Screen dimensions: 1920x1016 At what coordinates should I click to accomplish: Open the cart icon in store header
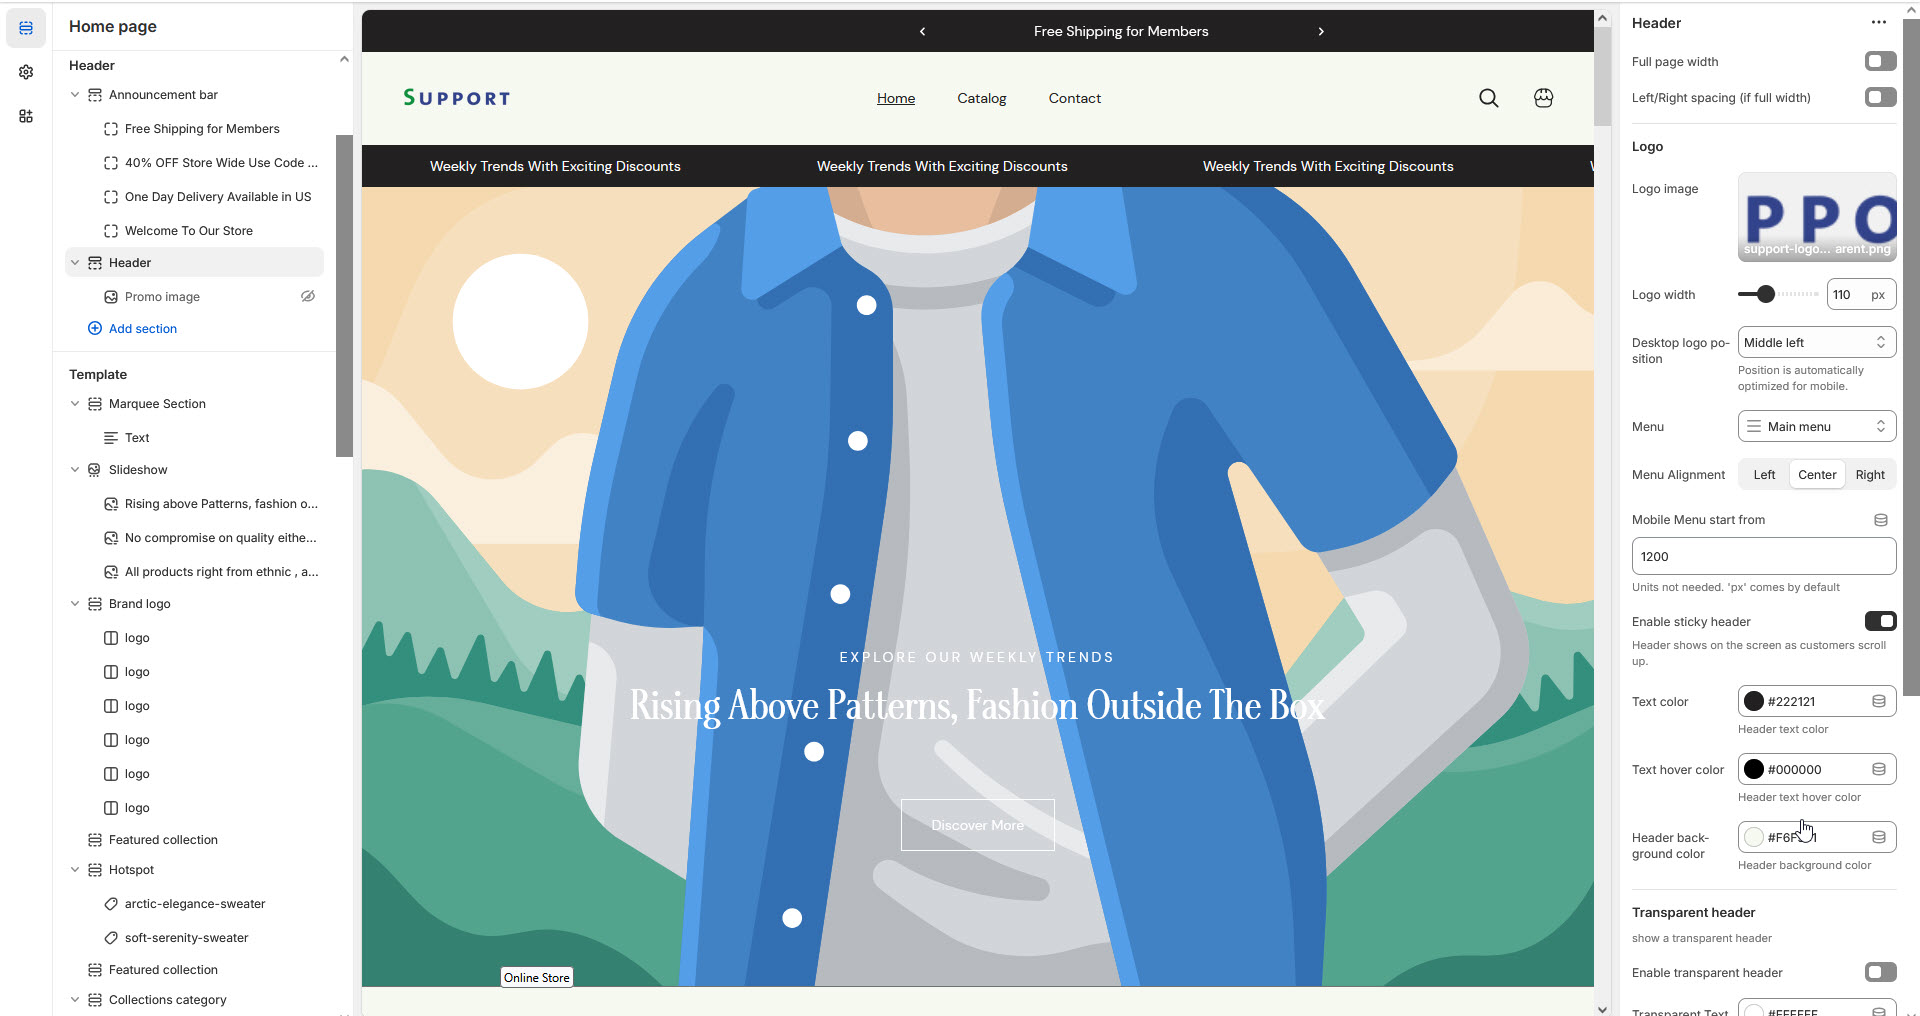[1543, 98]
